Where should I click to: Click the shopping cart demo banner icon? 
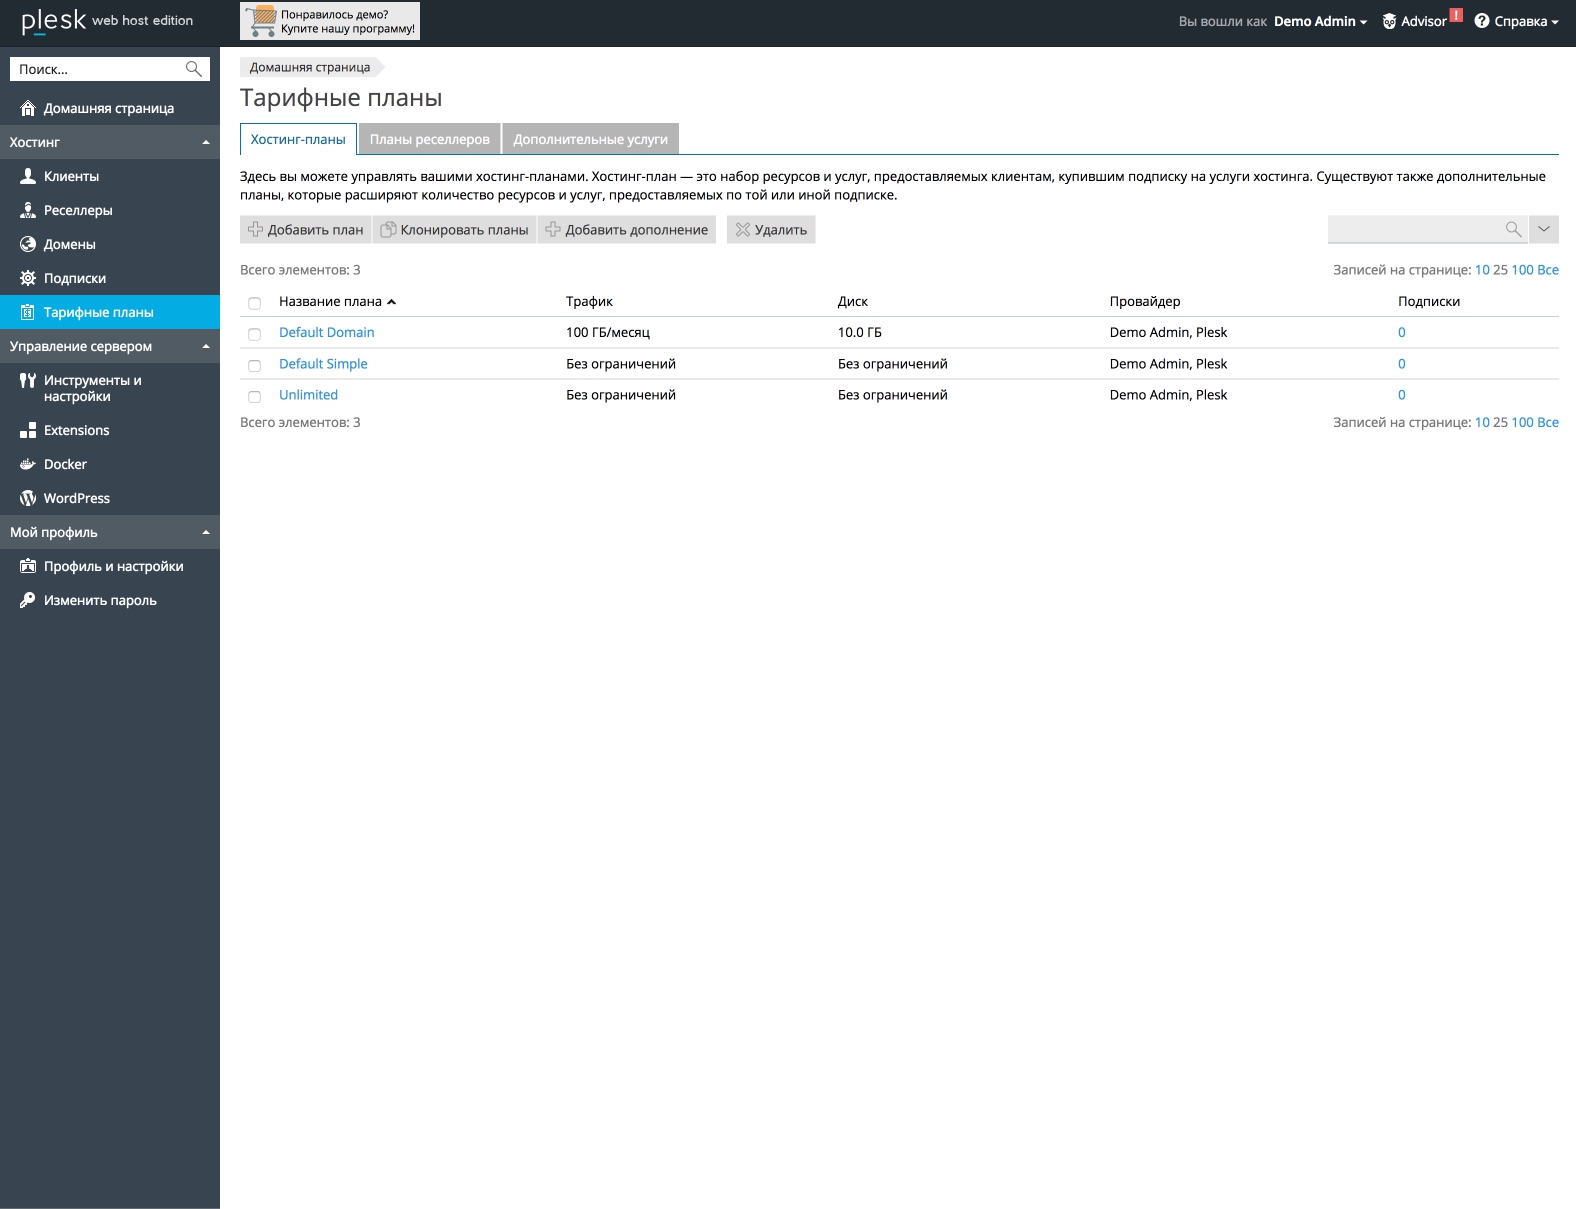tap(262, 21)
